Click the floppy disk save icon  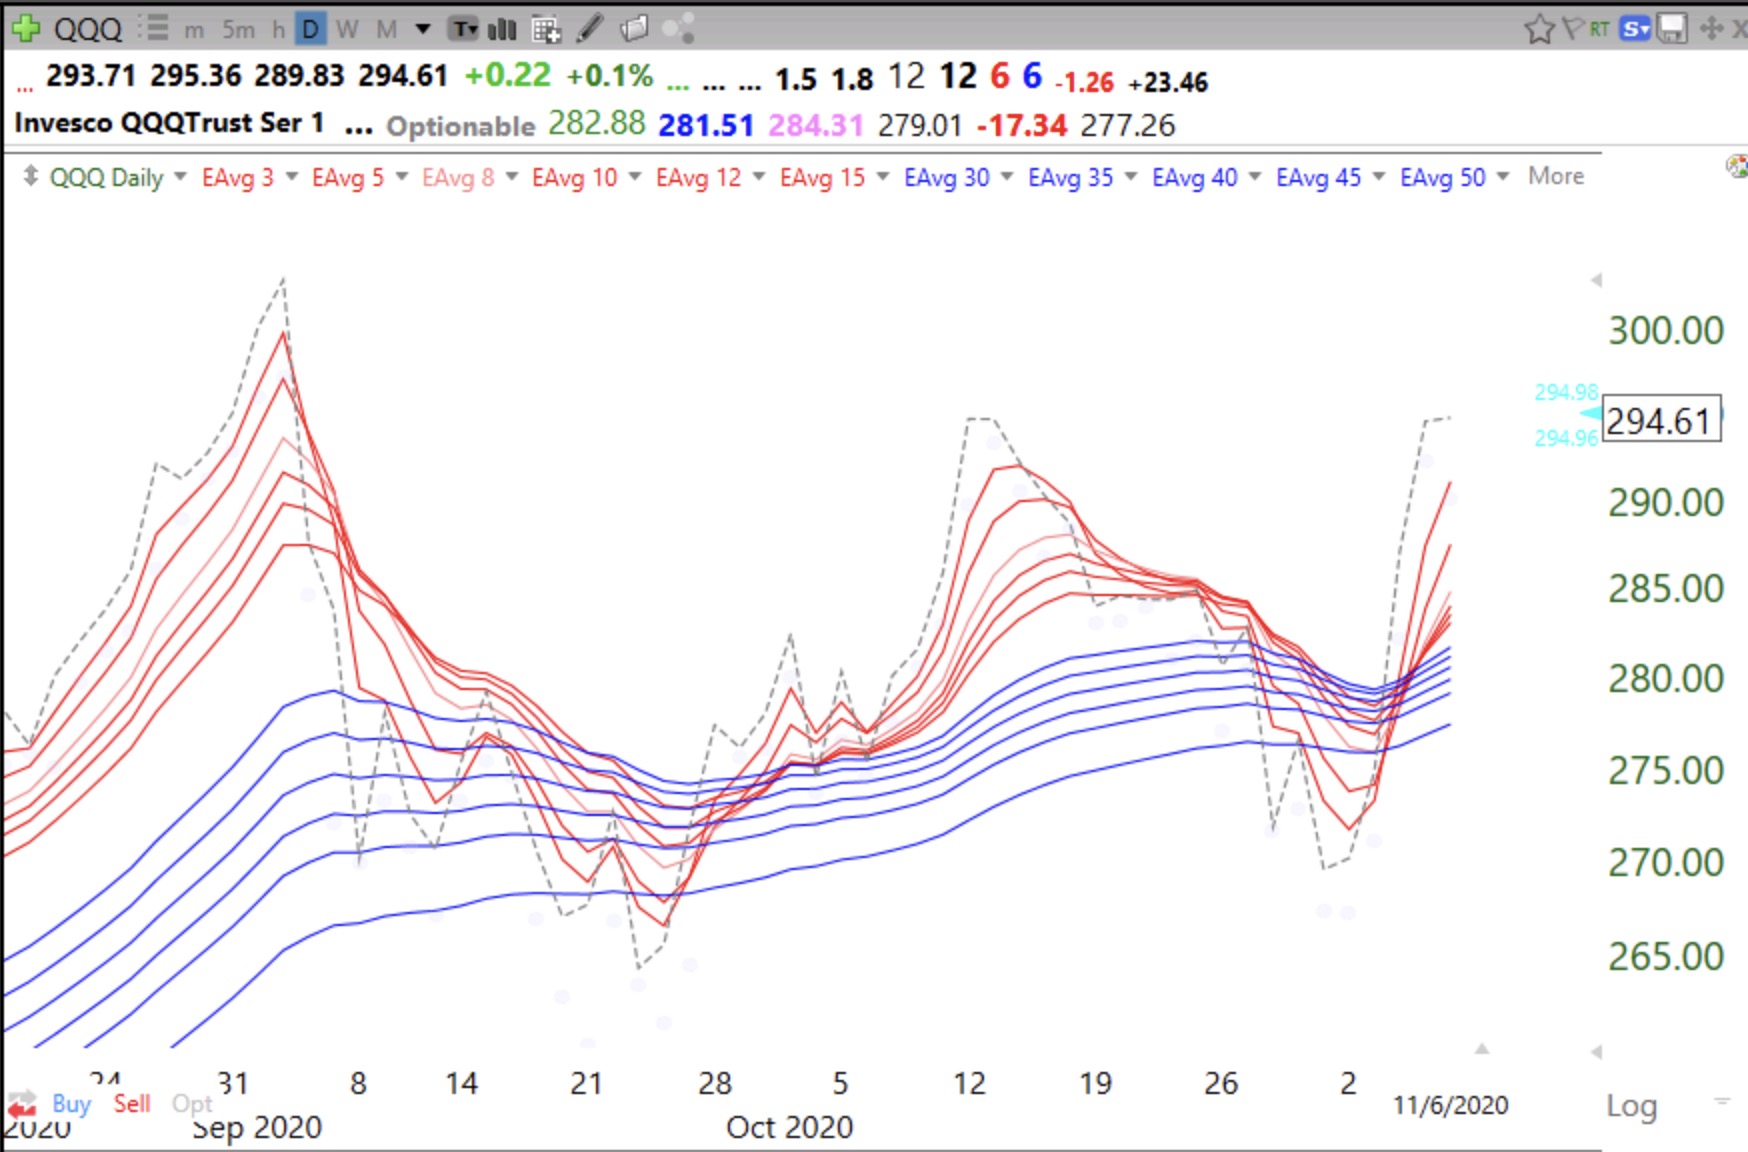pos(1671,28)
